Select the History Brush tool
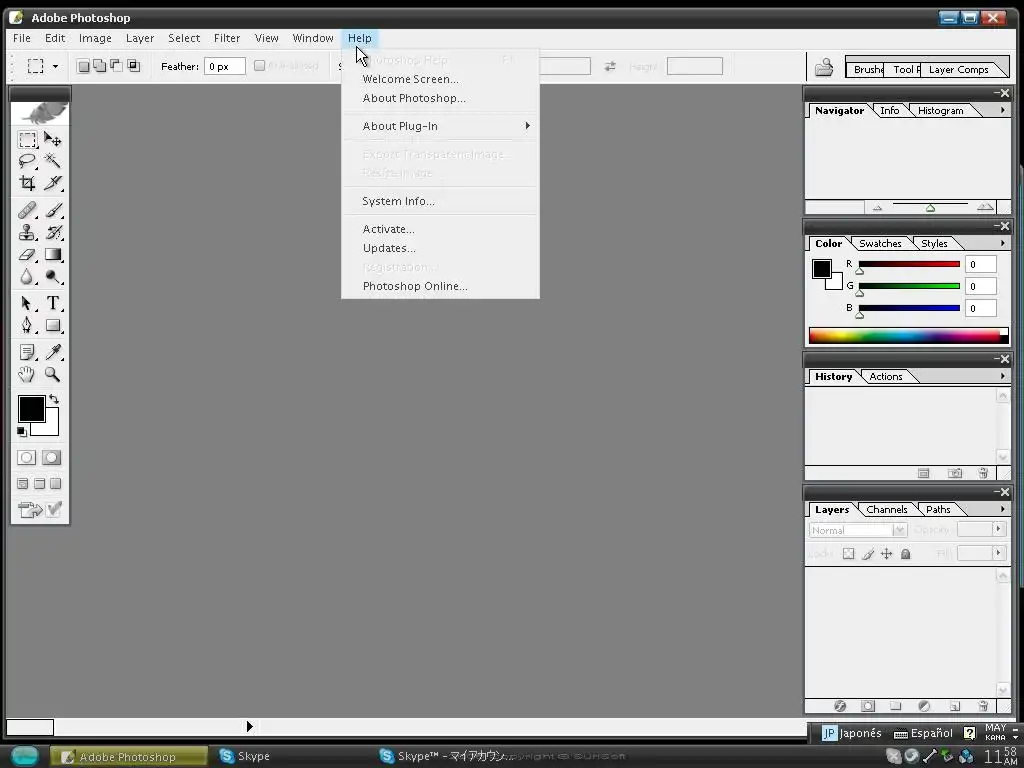The height and width of the screenshot is (768, 1024). [52, 232]
